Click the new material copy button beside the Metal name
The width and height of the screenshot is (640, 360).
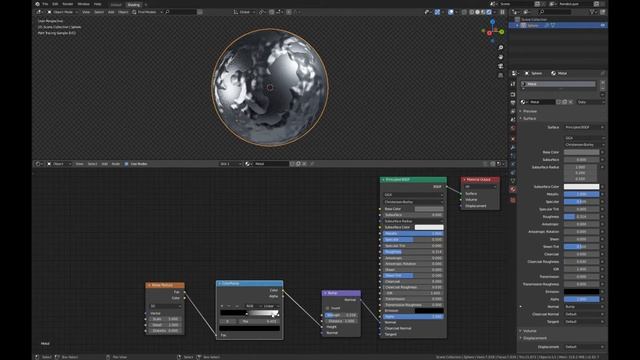[x=564, y=102]
